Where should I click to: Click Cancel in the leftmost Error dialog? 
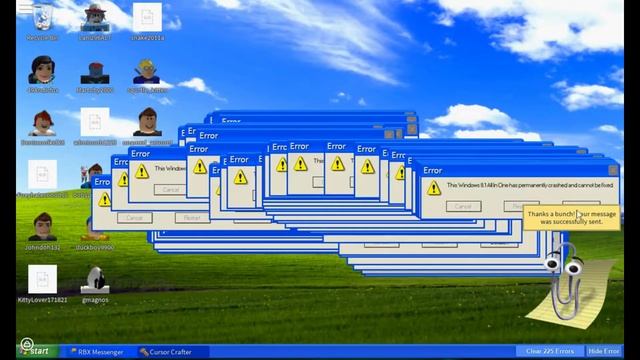(134, 218)
